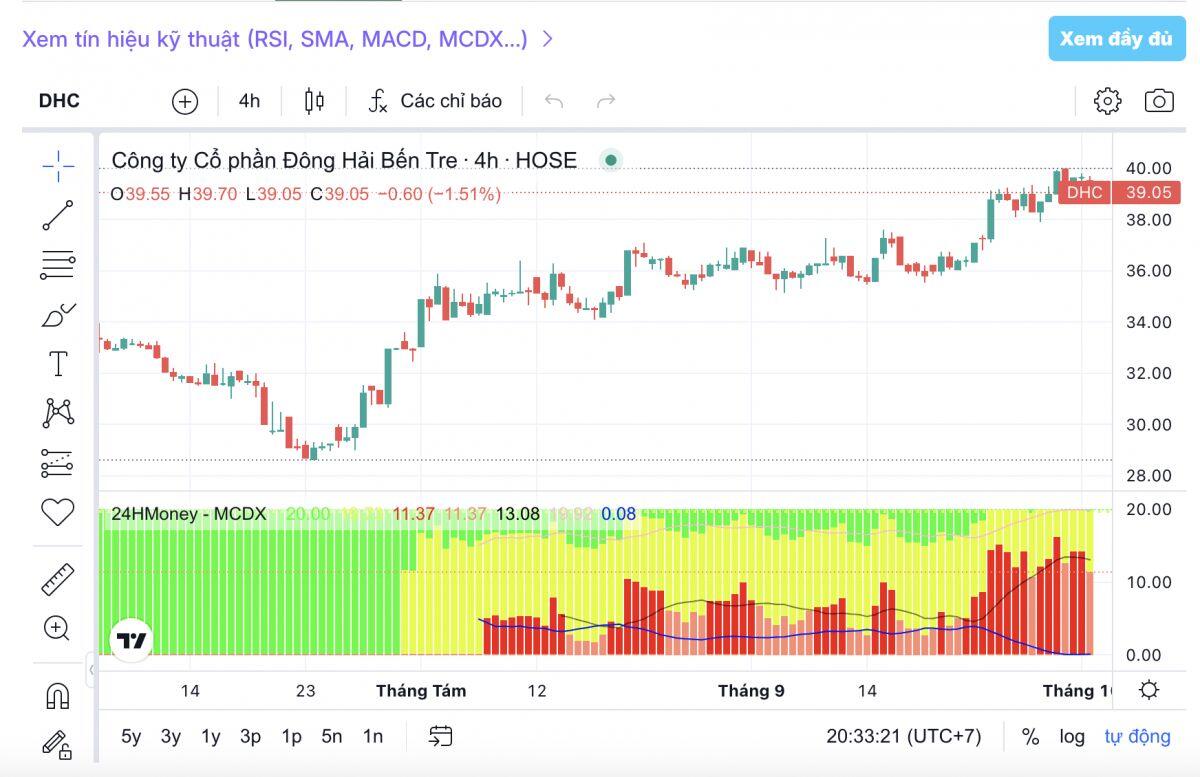Toggle log scale mode
1200x777 pixels.
click(x=1072, y=737)
